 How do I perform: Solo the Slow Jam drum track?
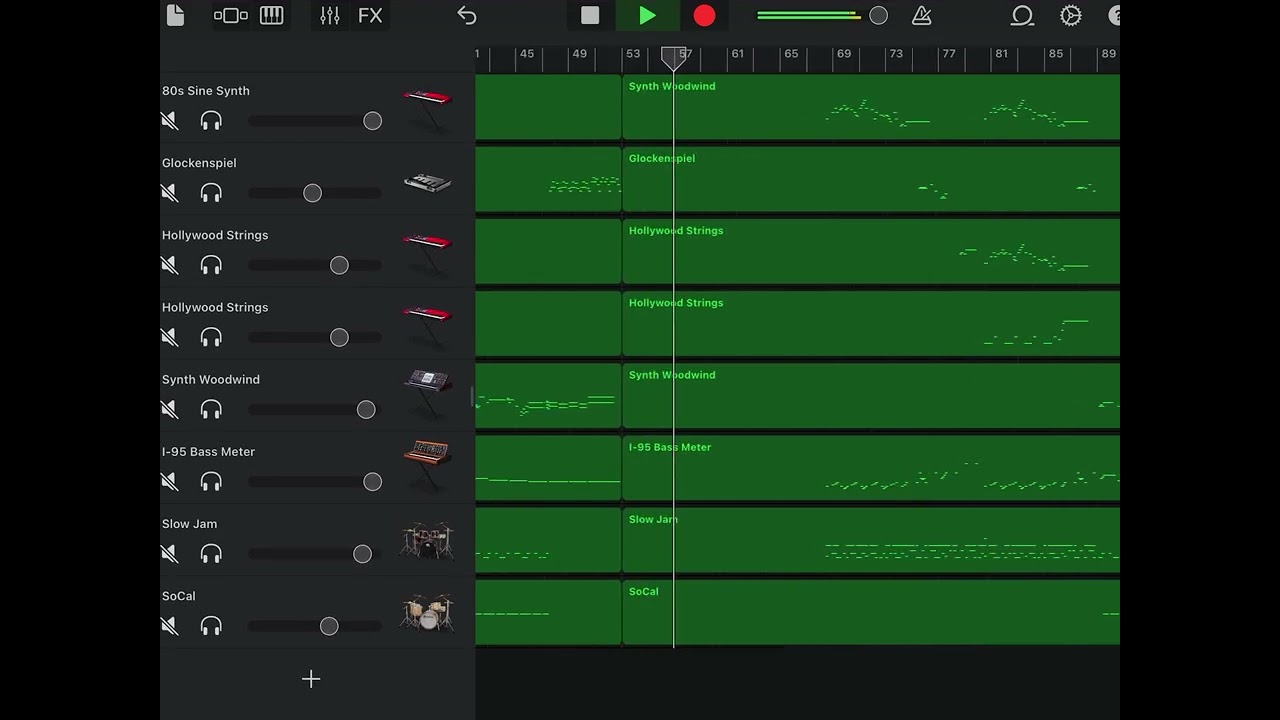click(211, 553)
